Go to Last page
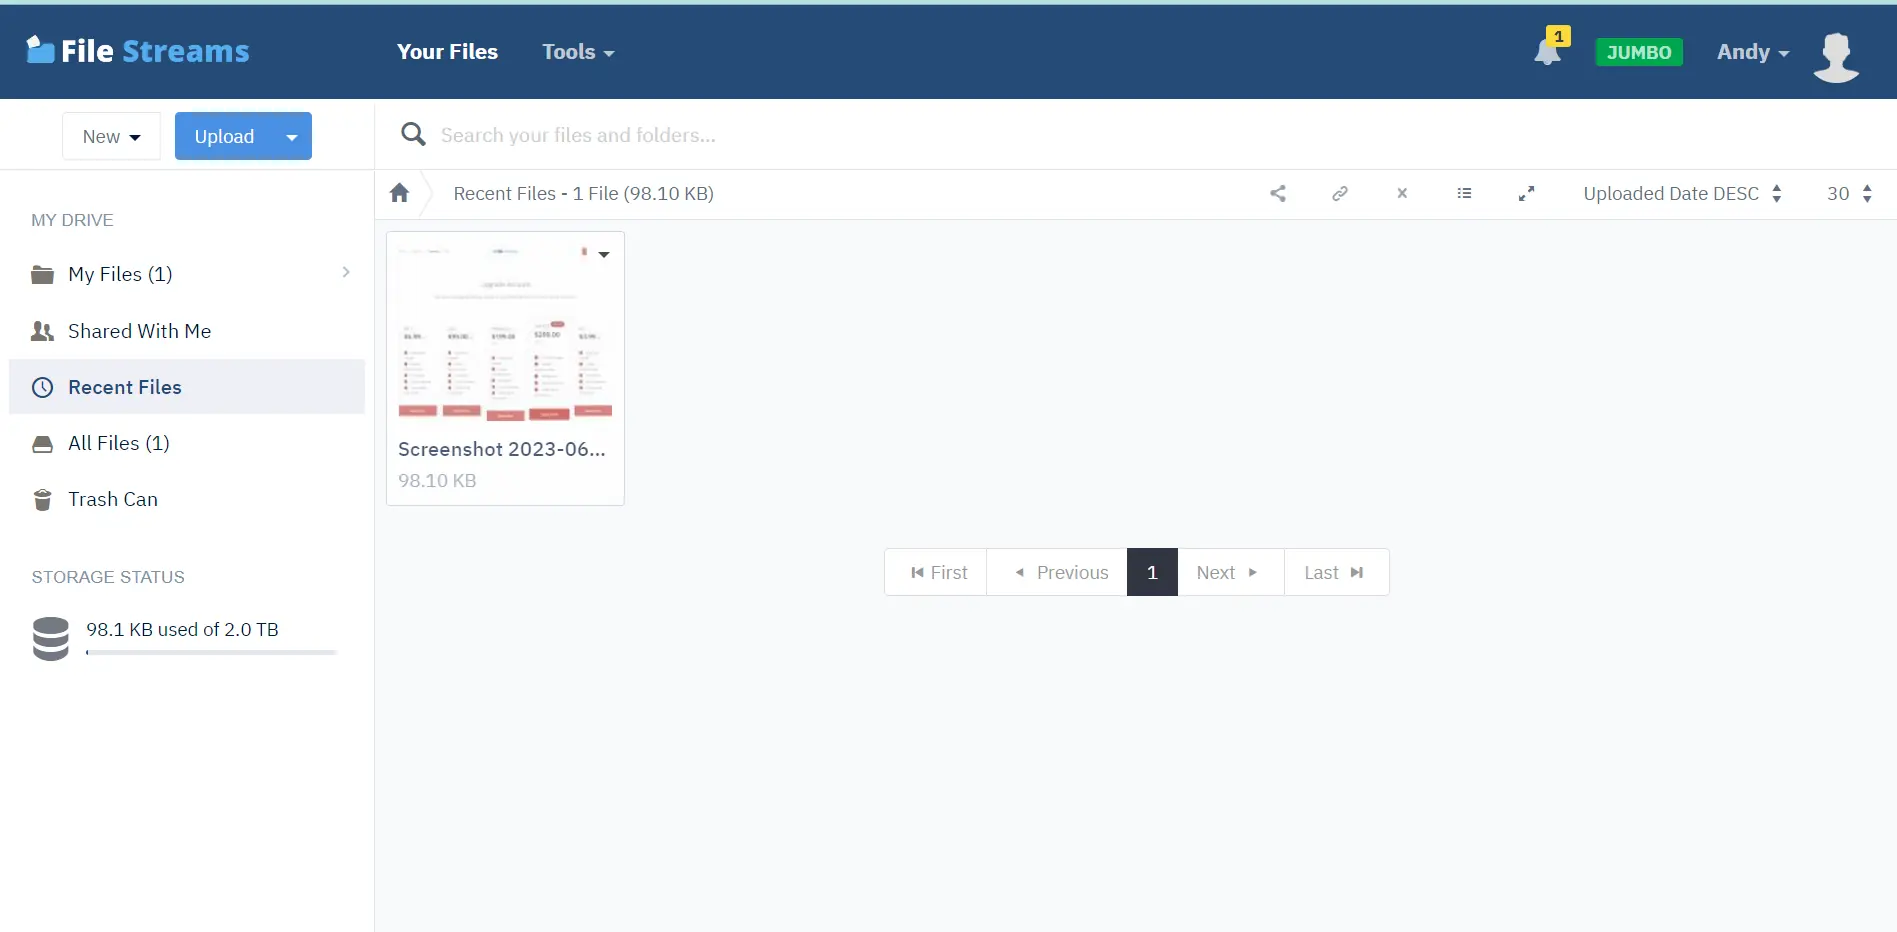This screenshot has height=932, width=1897. pos(1337,572)
